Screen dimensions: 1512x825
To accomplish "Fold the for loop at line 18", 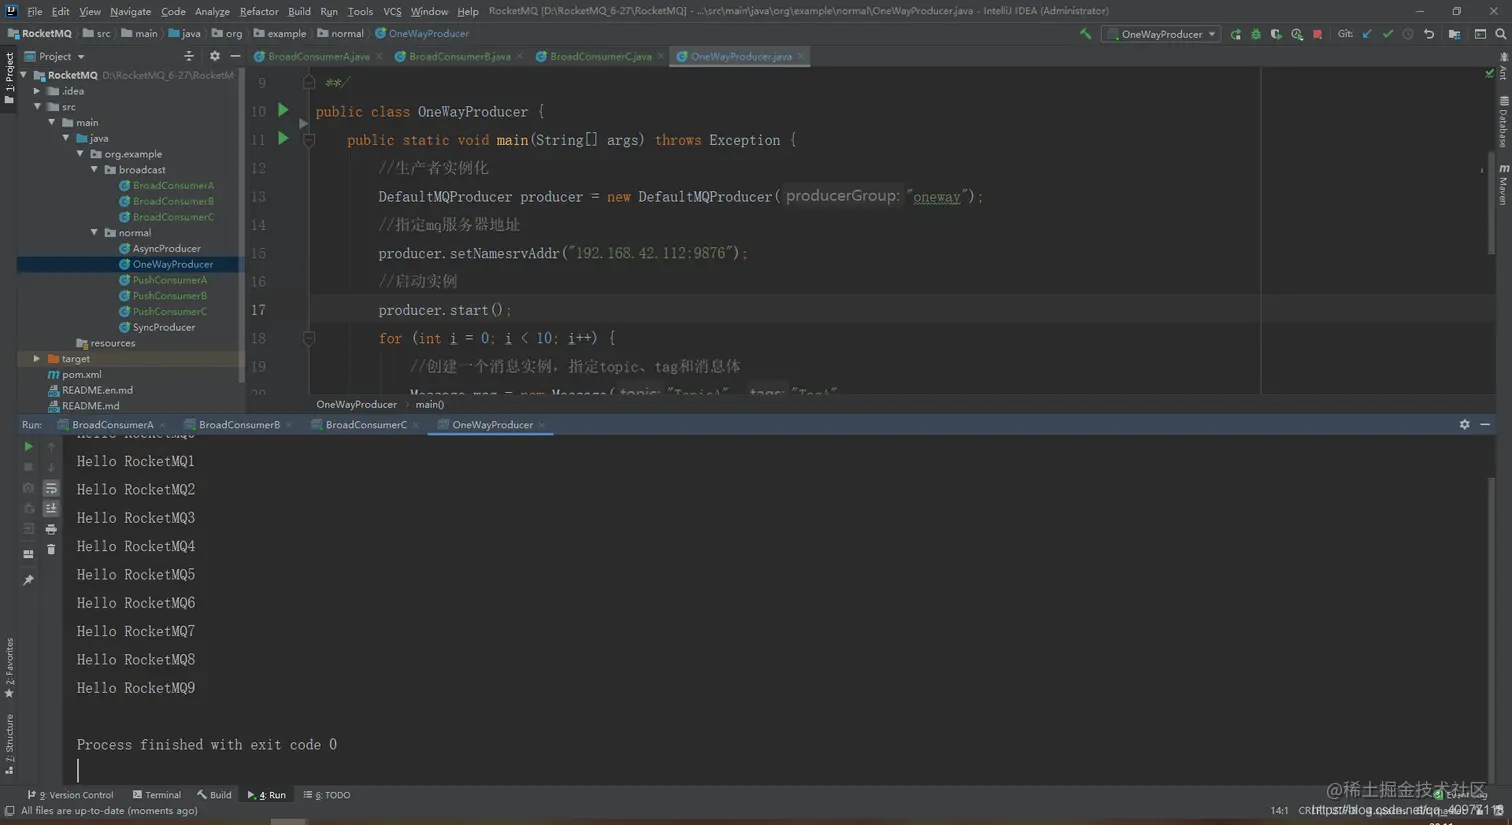I will click(309, 338).
